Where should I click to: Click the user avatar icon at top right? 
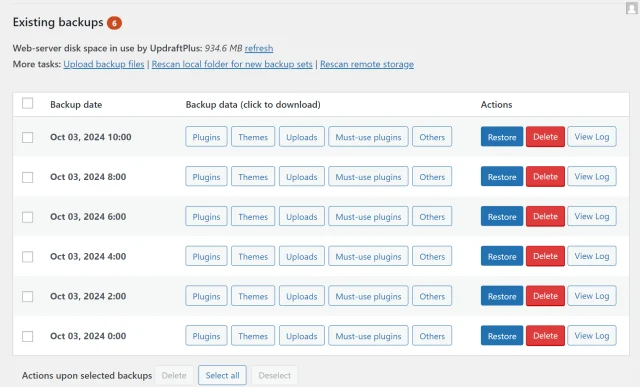point(631,8)
